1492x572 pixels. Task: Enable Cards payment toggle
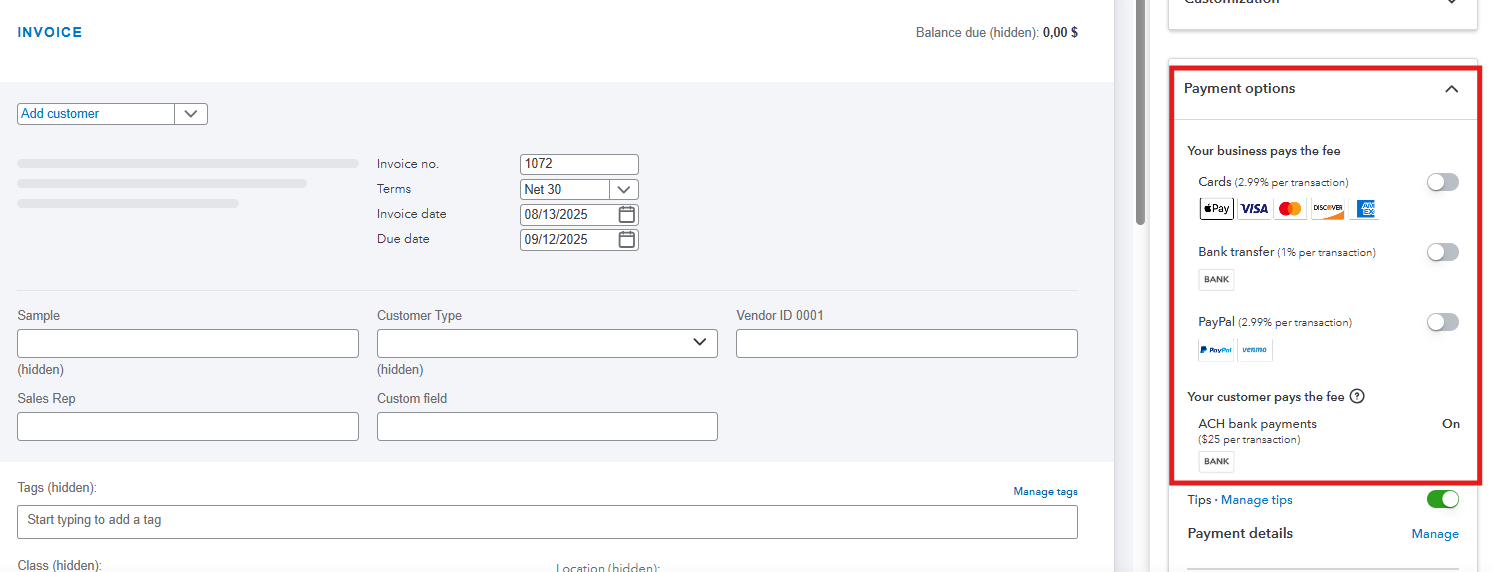(x=1442, y=182)
